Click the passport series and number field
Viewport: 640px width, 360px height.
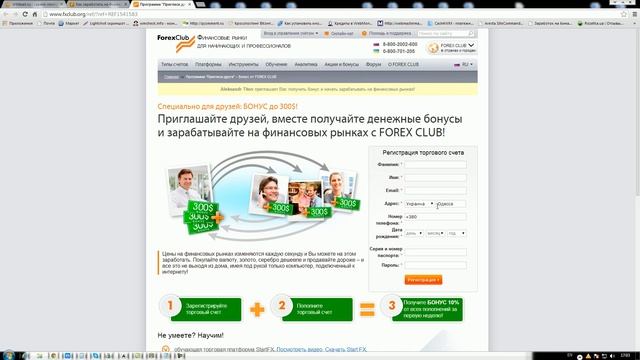[435, 252]
